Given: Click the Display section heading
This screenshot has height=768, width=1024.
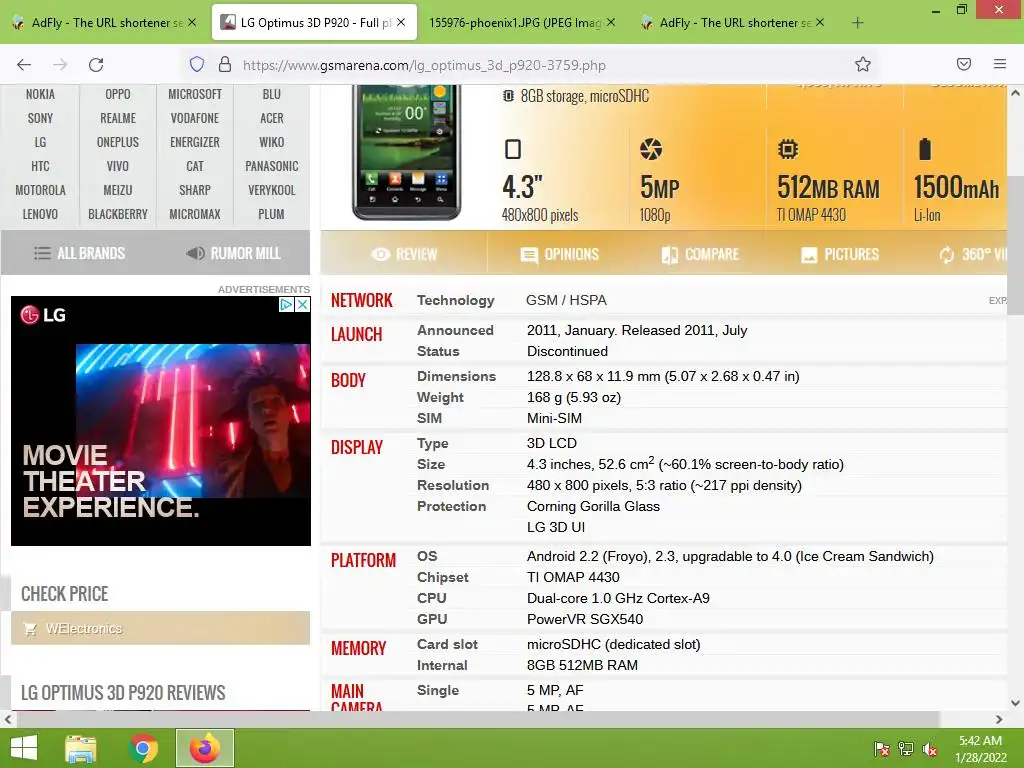Looking at the screenshot, I should point(357,447).
